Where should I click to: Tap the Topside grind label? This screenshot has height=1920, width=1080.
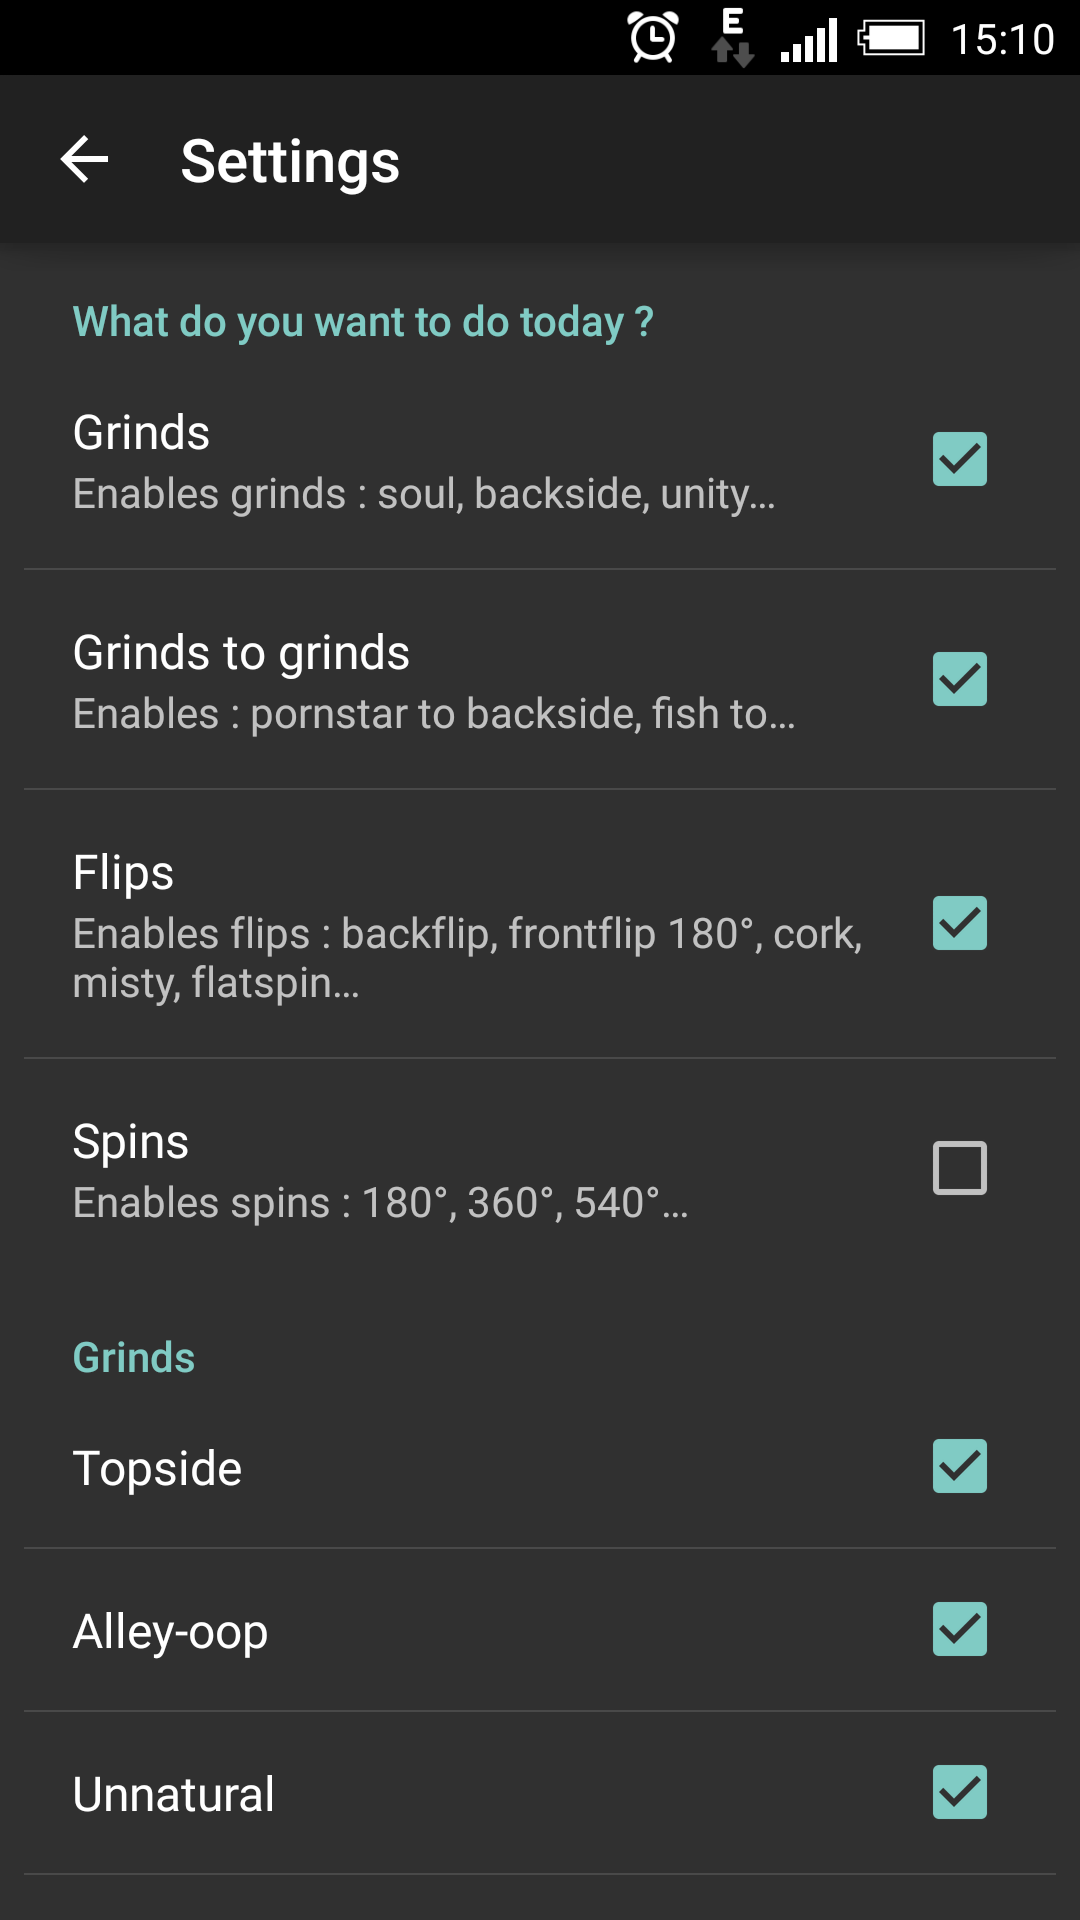pyautogui.click(x=157, y=1468)
